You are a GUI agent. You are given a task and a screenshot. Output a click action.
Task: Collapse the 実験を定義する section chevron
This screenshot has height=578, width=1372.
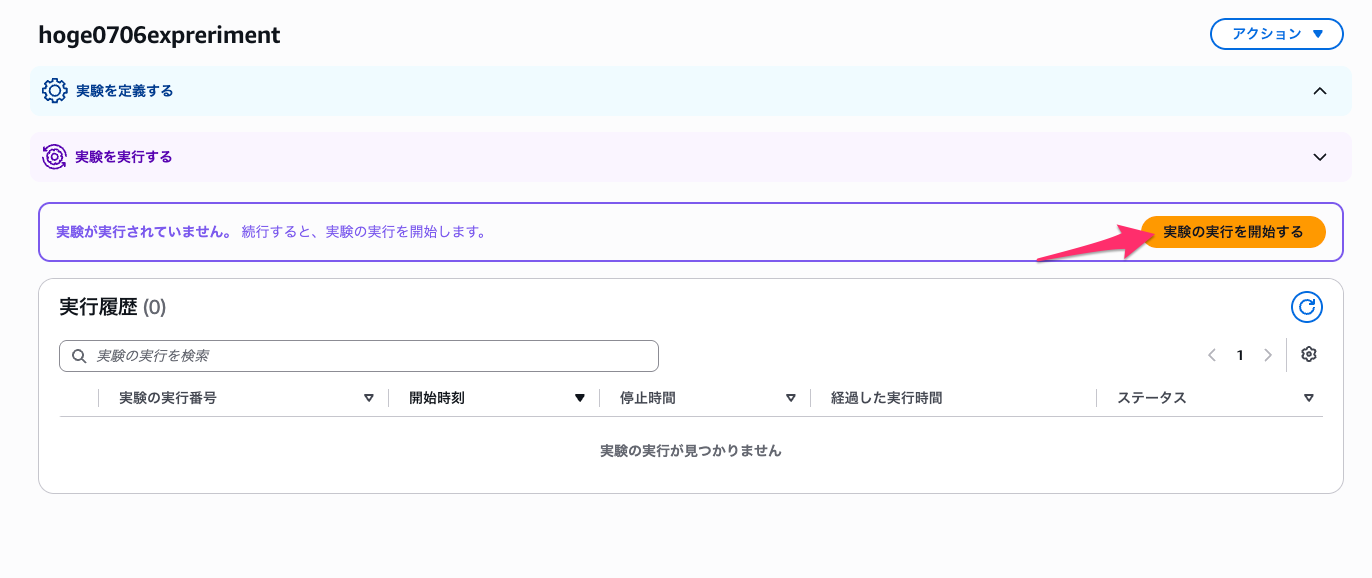coord(1320,91)
